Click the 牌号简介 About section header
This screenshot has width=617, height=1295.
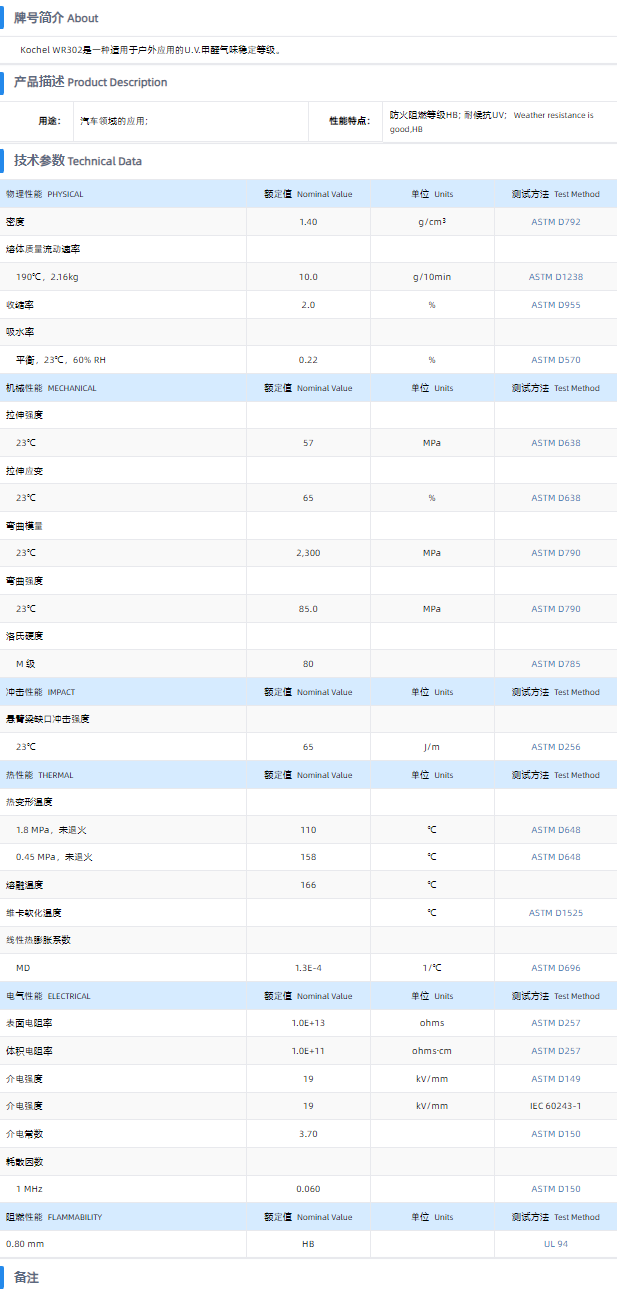click(56, 18)
